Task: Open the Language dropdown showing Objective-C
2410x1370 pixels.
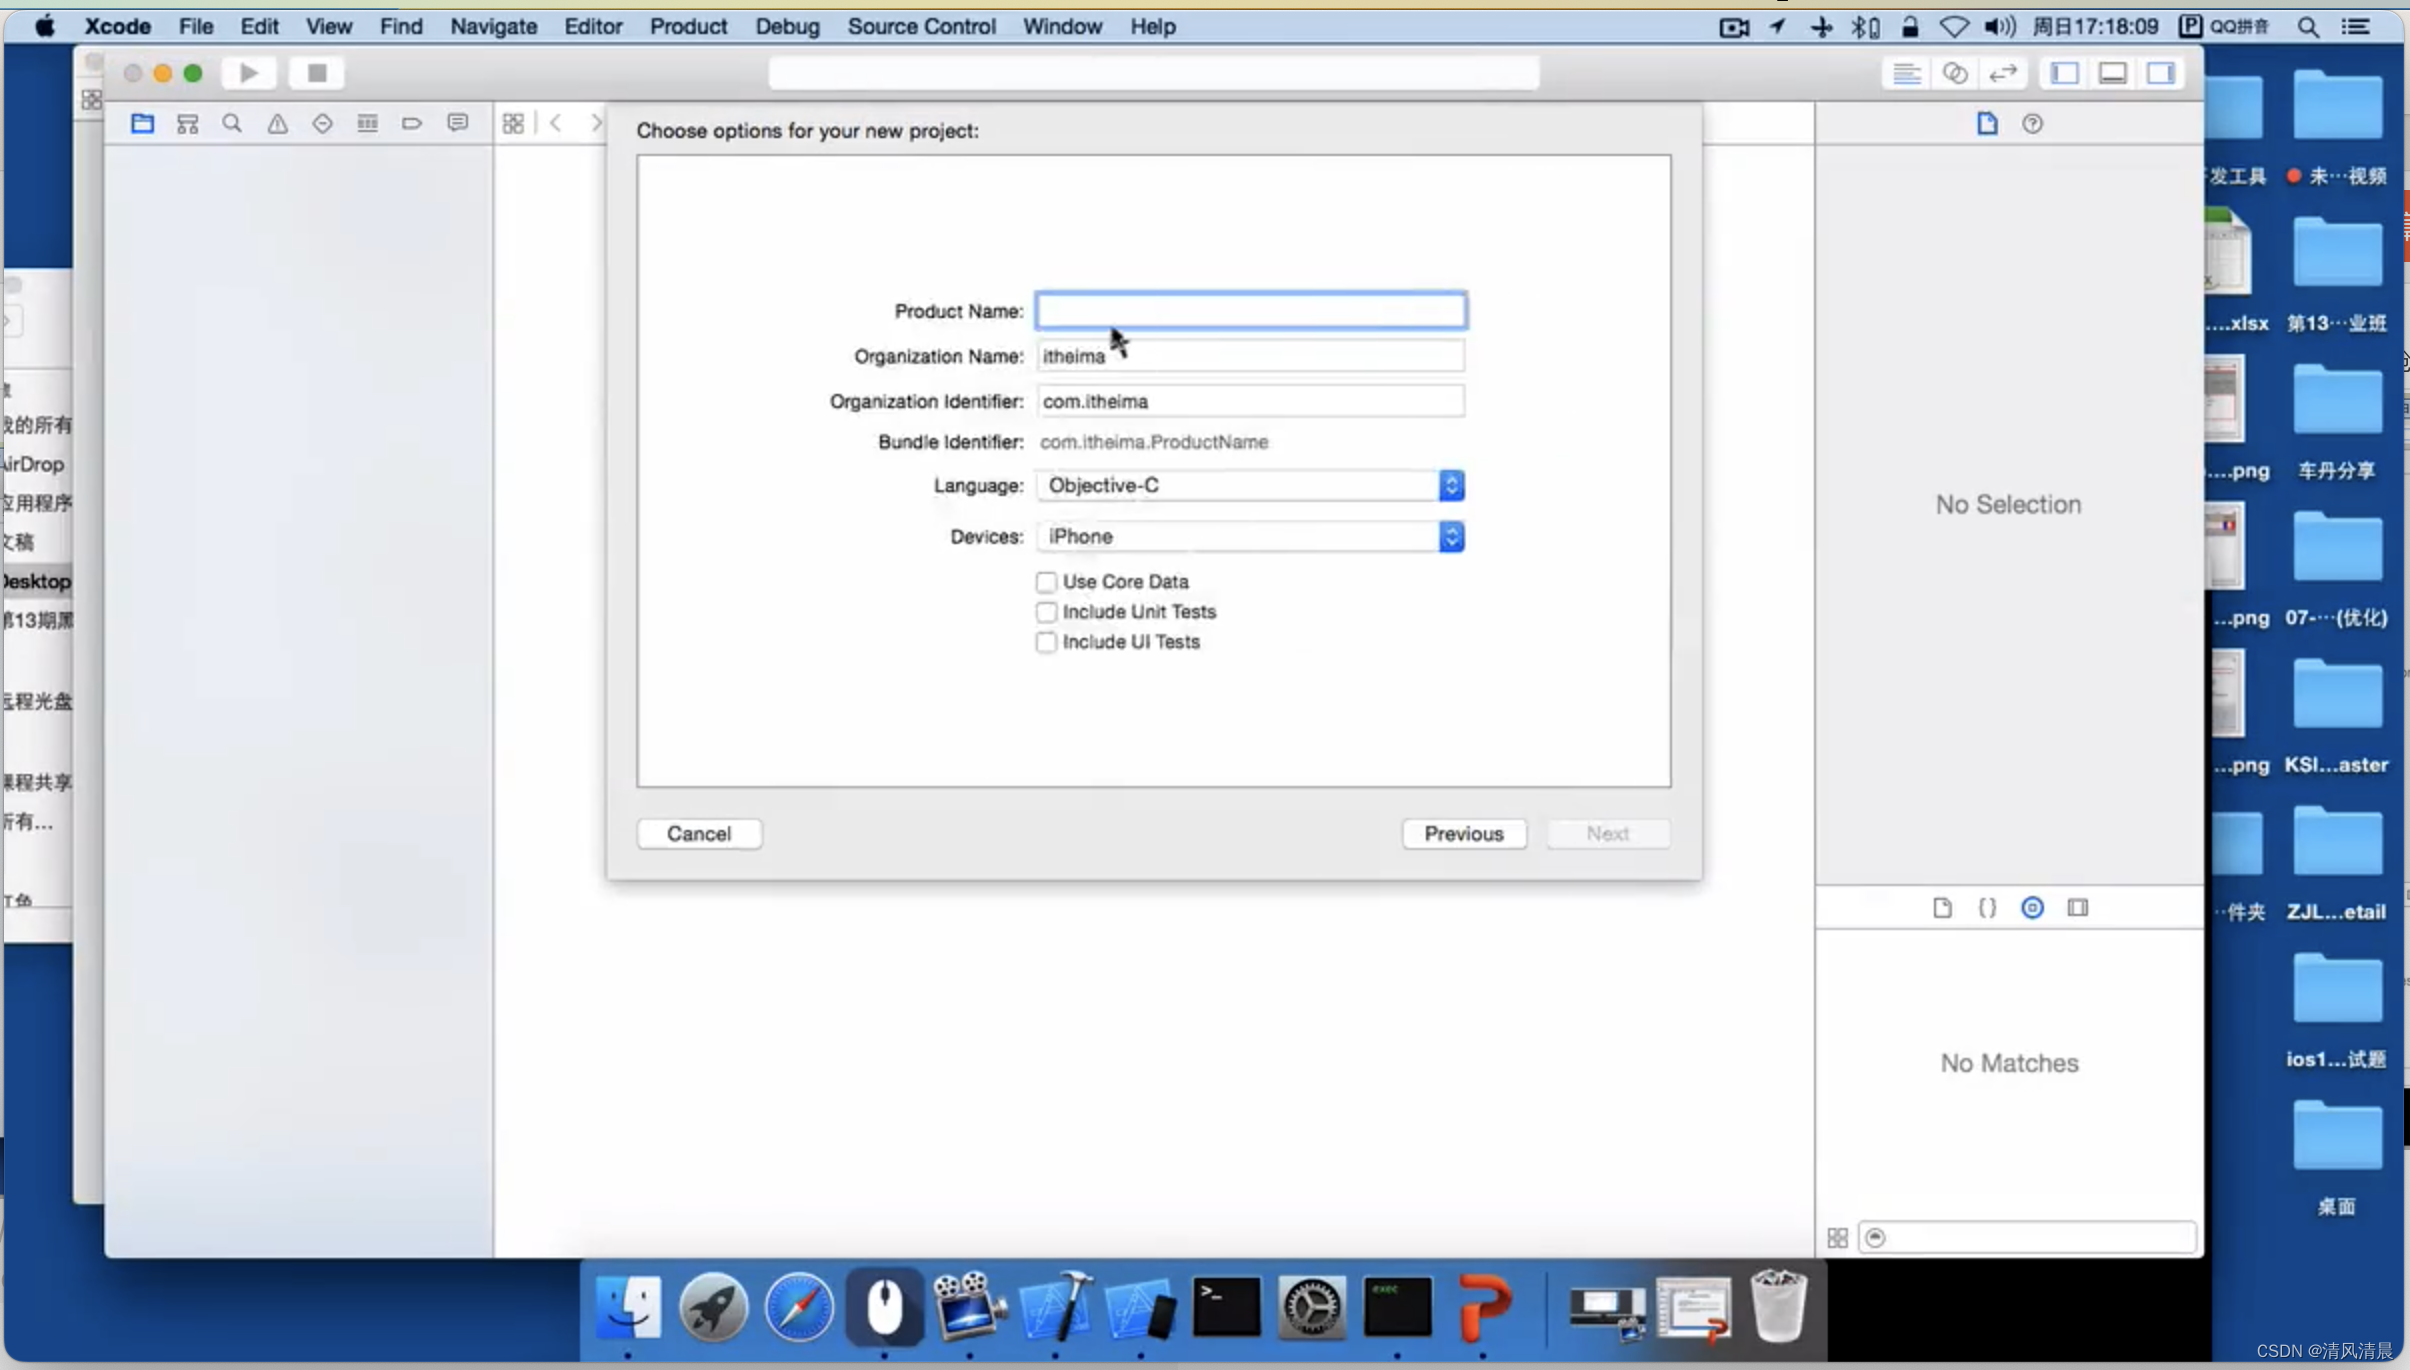Action: 1250,485
